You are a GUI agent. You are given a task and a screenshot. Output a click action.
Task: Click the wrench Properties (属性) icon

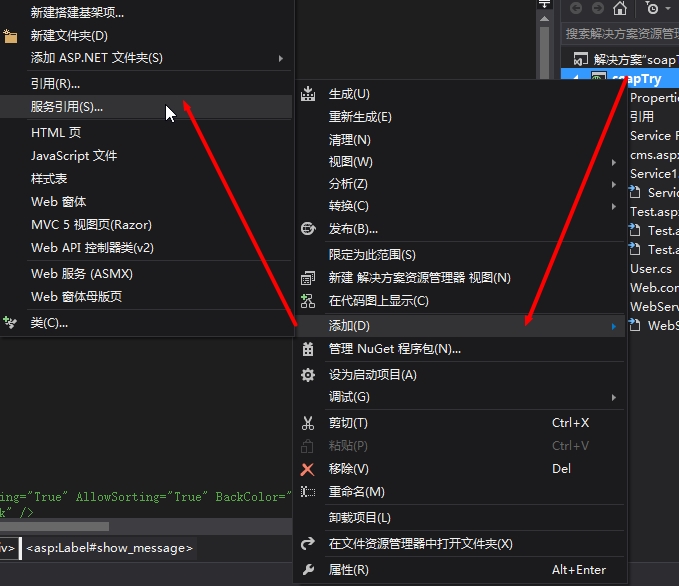[x=308, y=570]
